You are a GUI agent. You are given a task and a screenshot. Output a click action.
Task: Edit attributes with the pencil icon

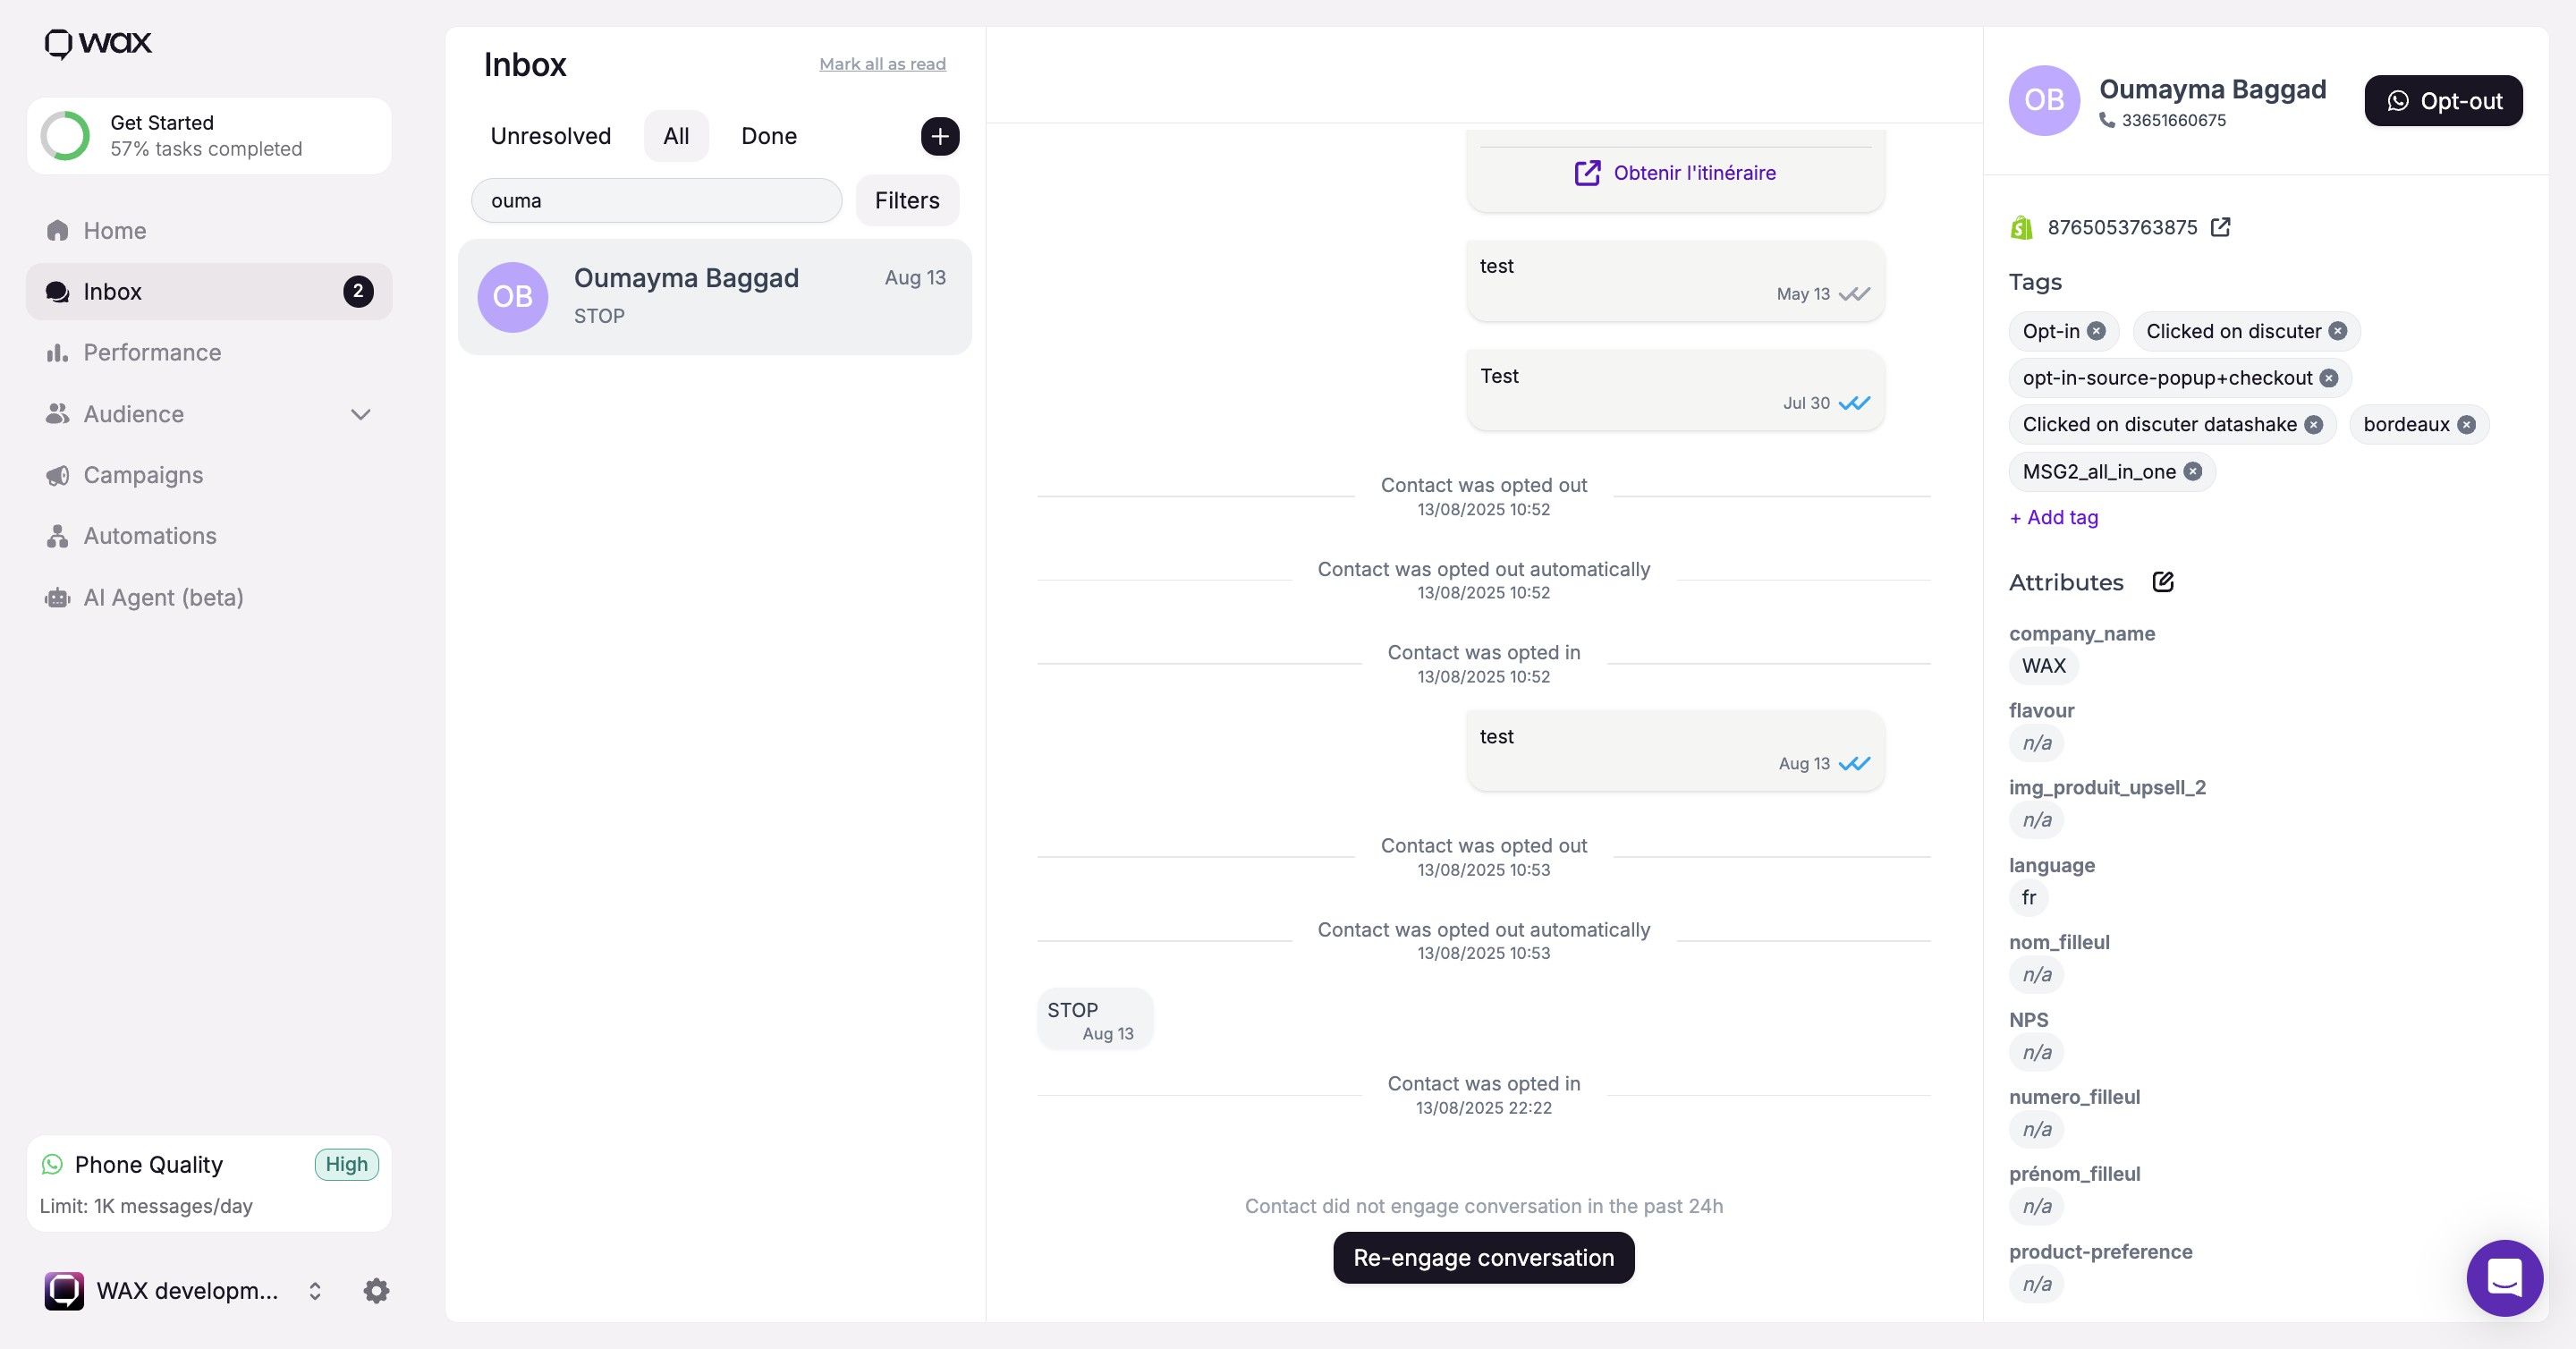pyautogui.click(x=2163, y=582)
